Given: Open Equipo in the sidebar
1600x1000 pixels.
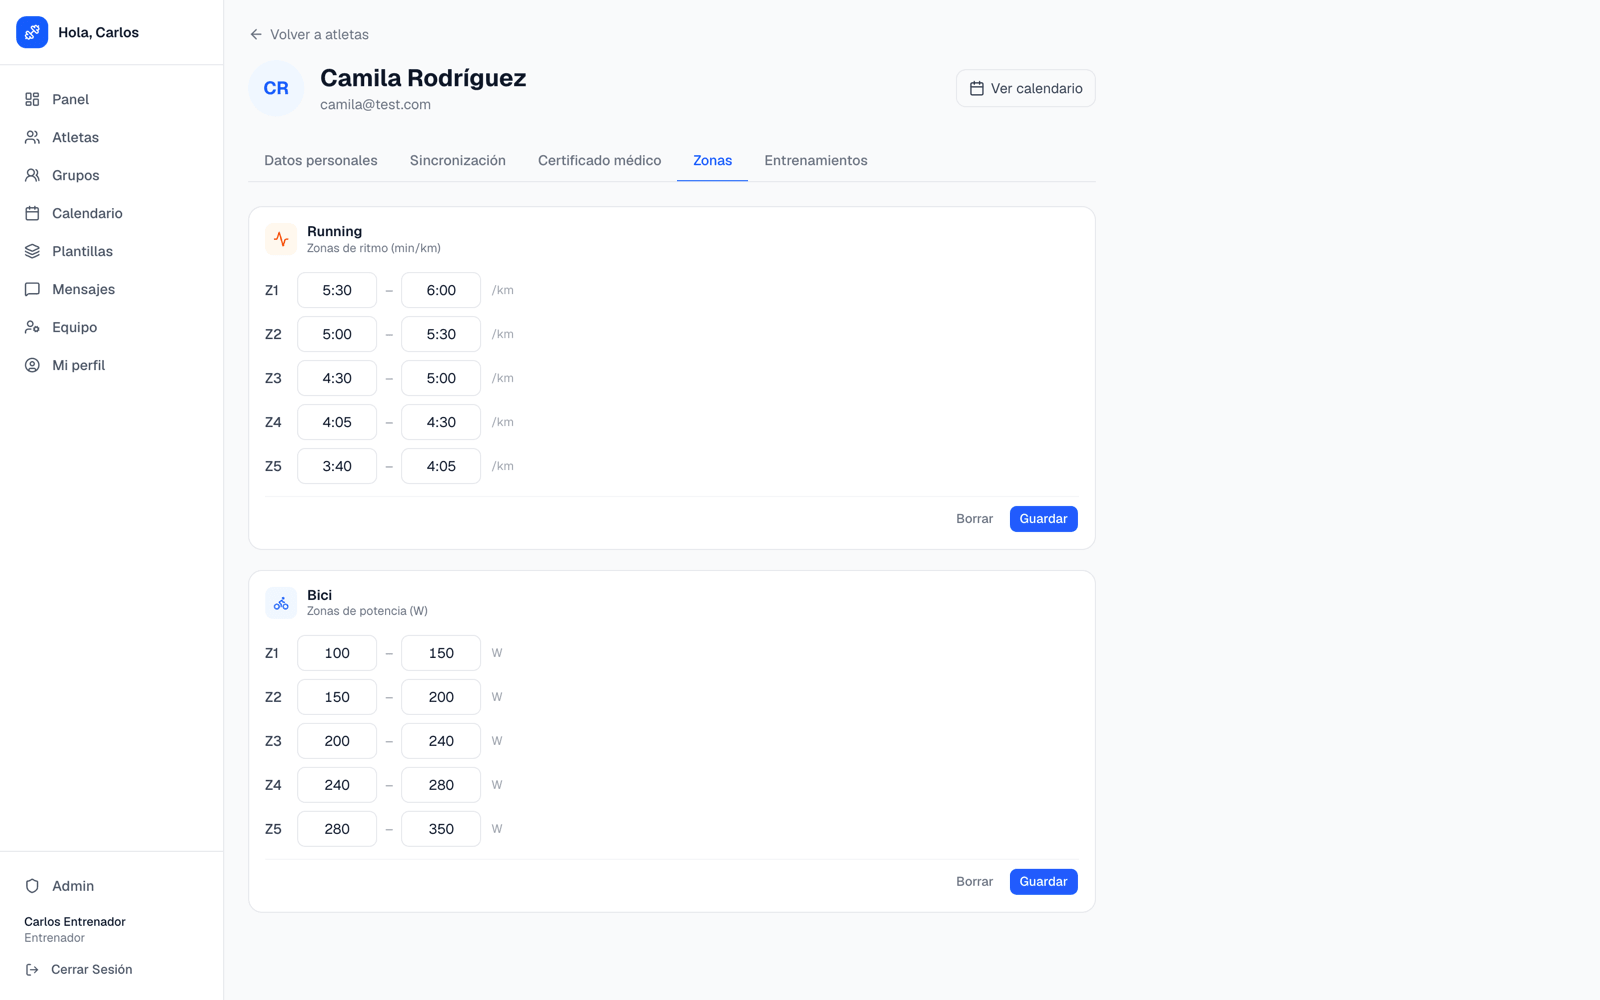Looking at the screenshot, I should click(111, 327).
